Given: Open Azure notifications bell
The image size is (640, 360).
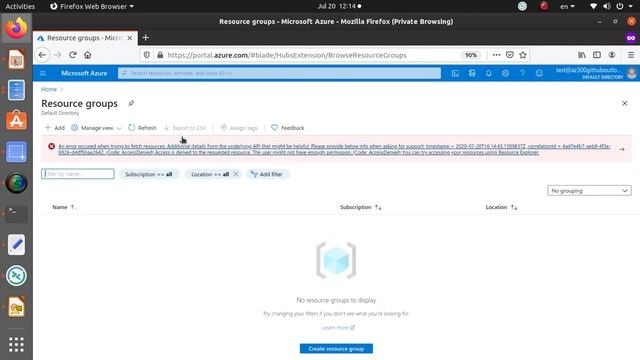Looking at the screenshot, I should click(x=489, y=73).
